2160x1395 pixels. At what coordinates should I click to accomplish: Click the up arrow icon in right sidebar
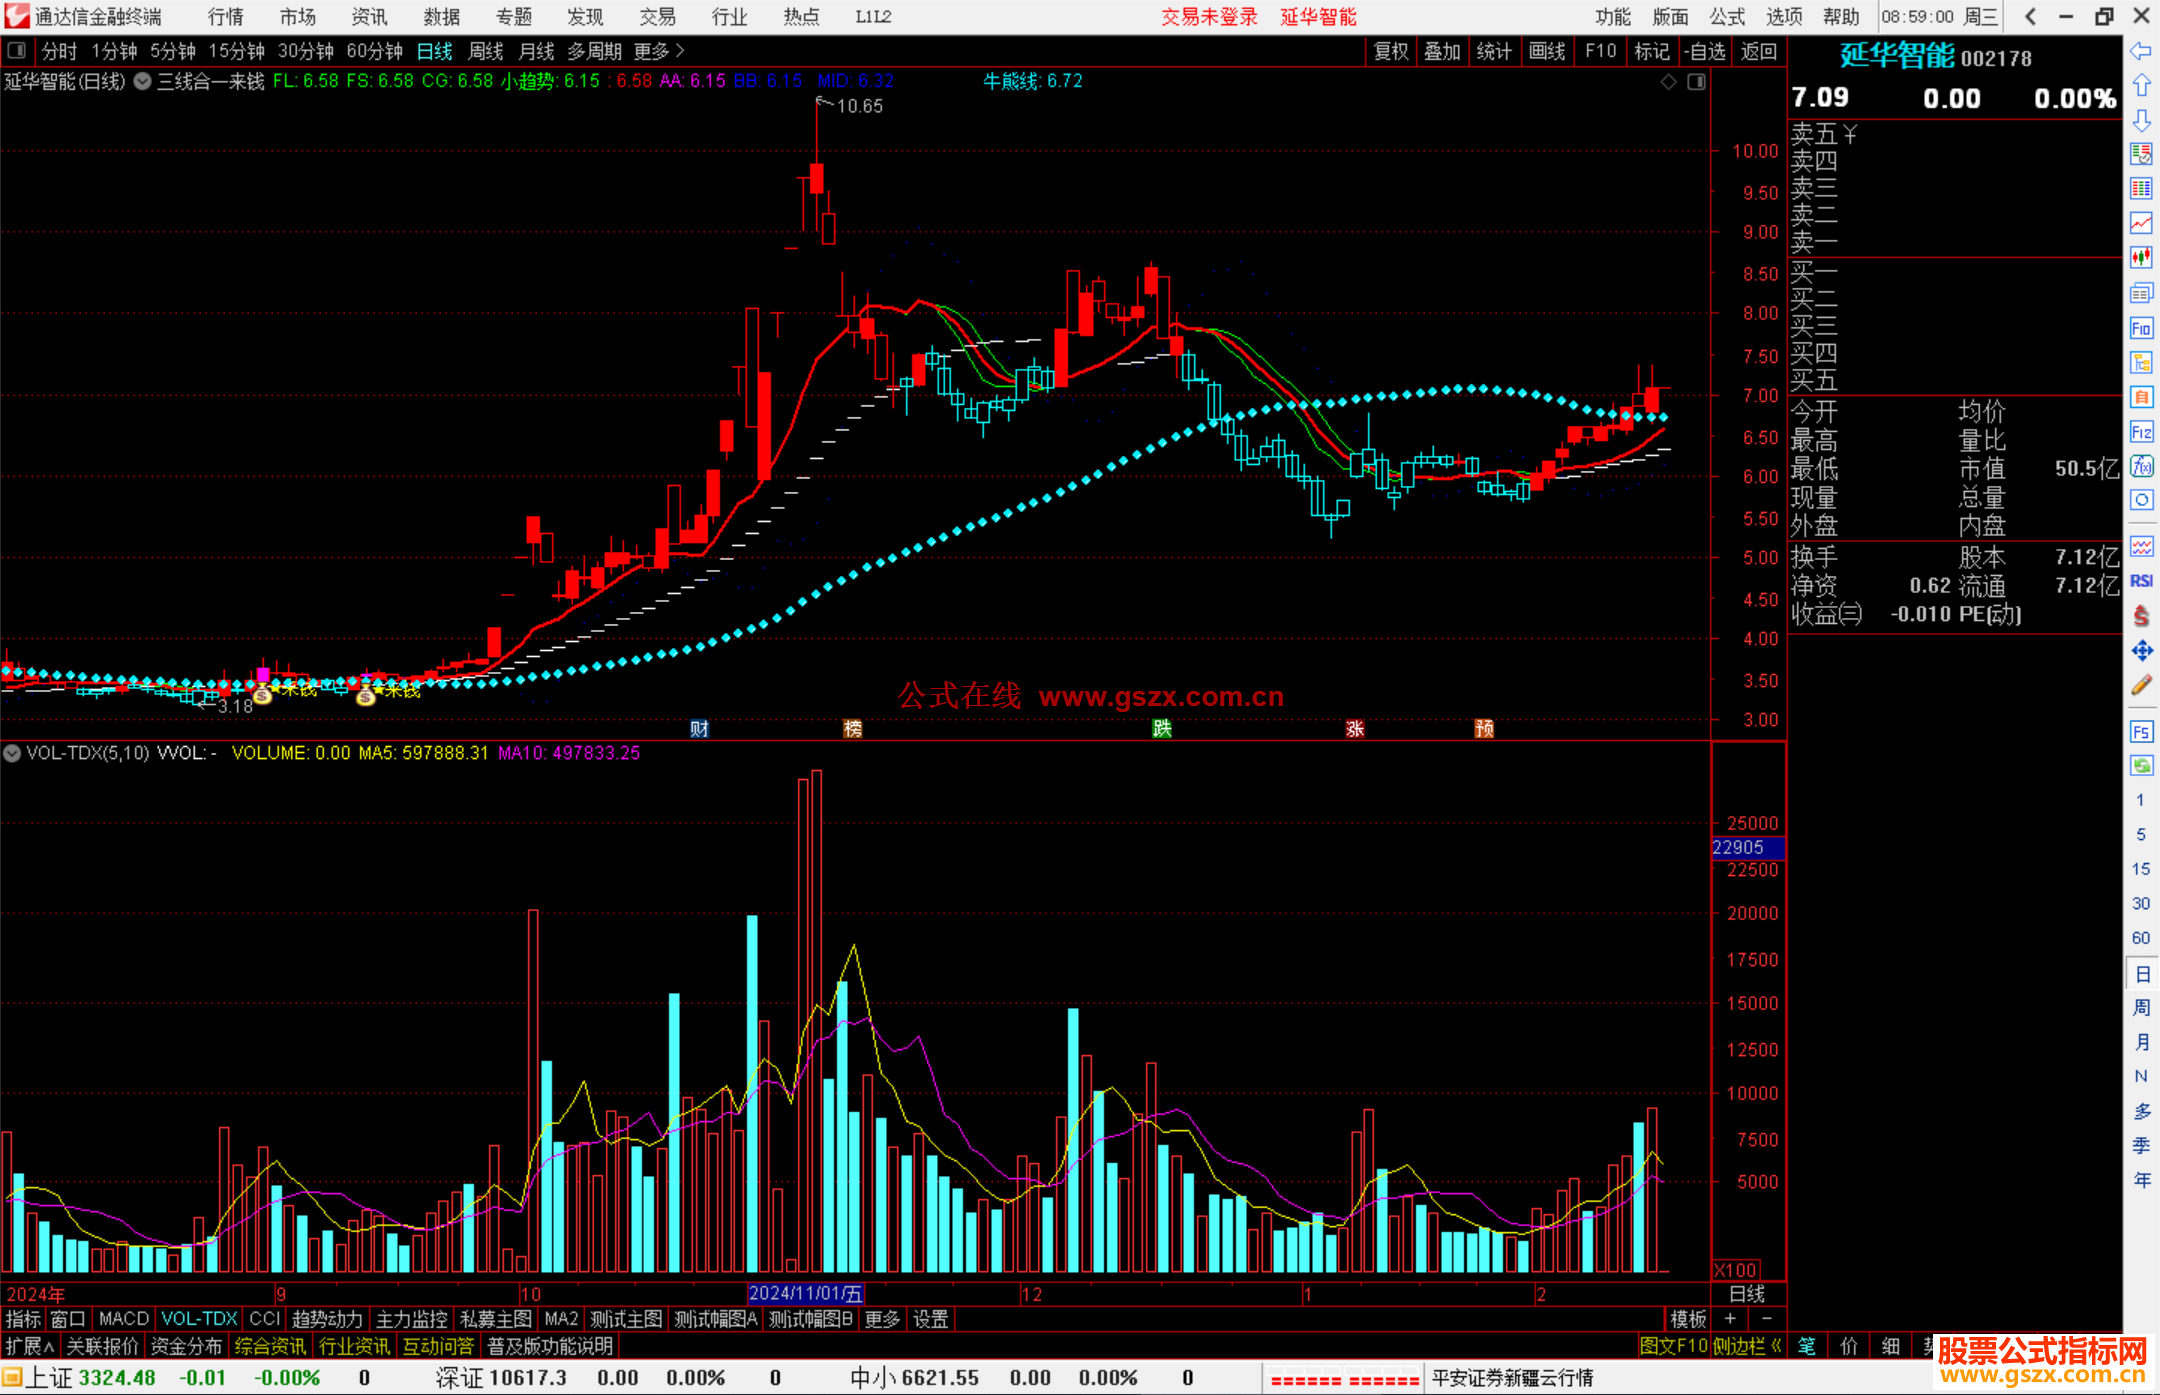coord(2141,86)
